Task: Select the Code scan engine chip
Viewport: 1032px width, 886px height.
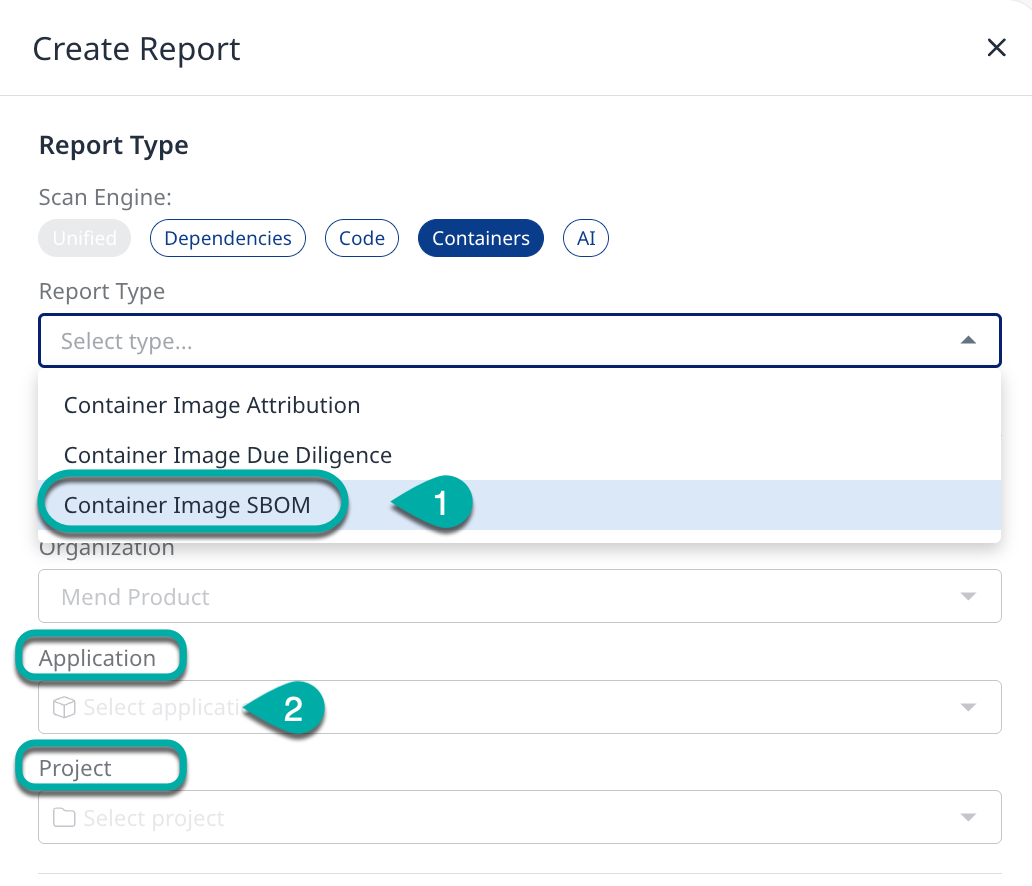Action: tap(362, 238)
